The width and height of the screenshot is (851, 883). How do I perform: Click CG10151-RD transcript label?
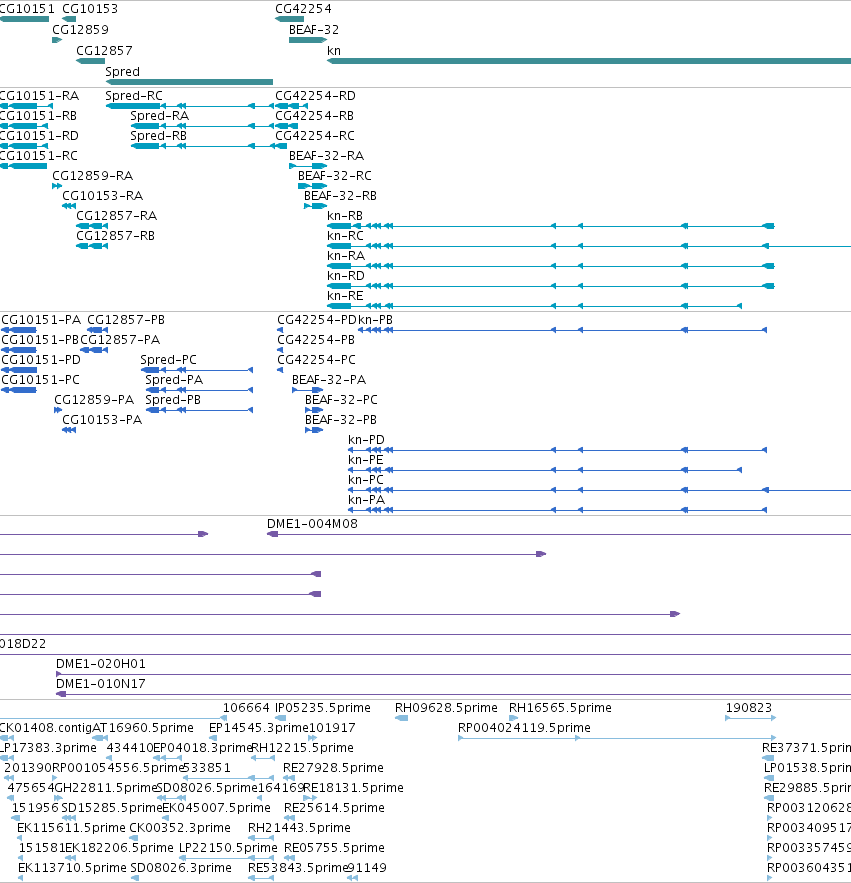point(39,136)
